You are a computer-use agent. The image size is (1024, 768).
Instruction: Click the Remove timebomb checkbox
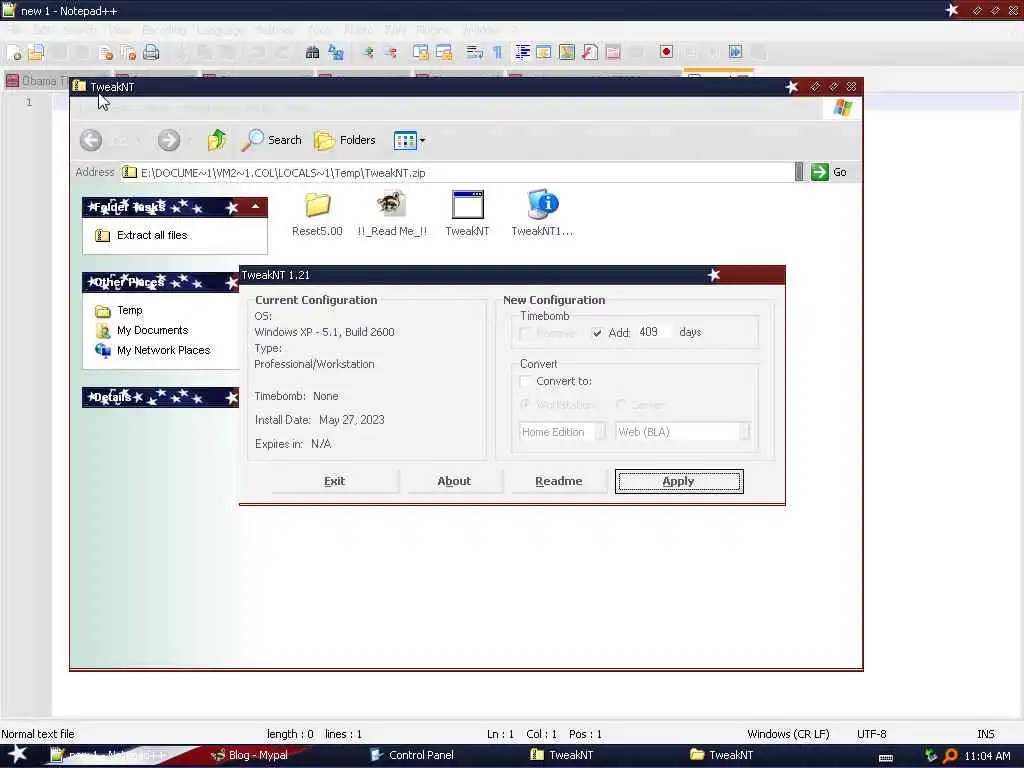click(x=525, y=333)
